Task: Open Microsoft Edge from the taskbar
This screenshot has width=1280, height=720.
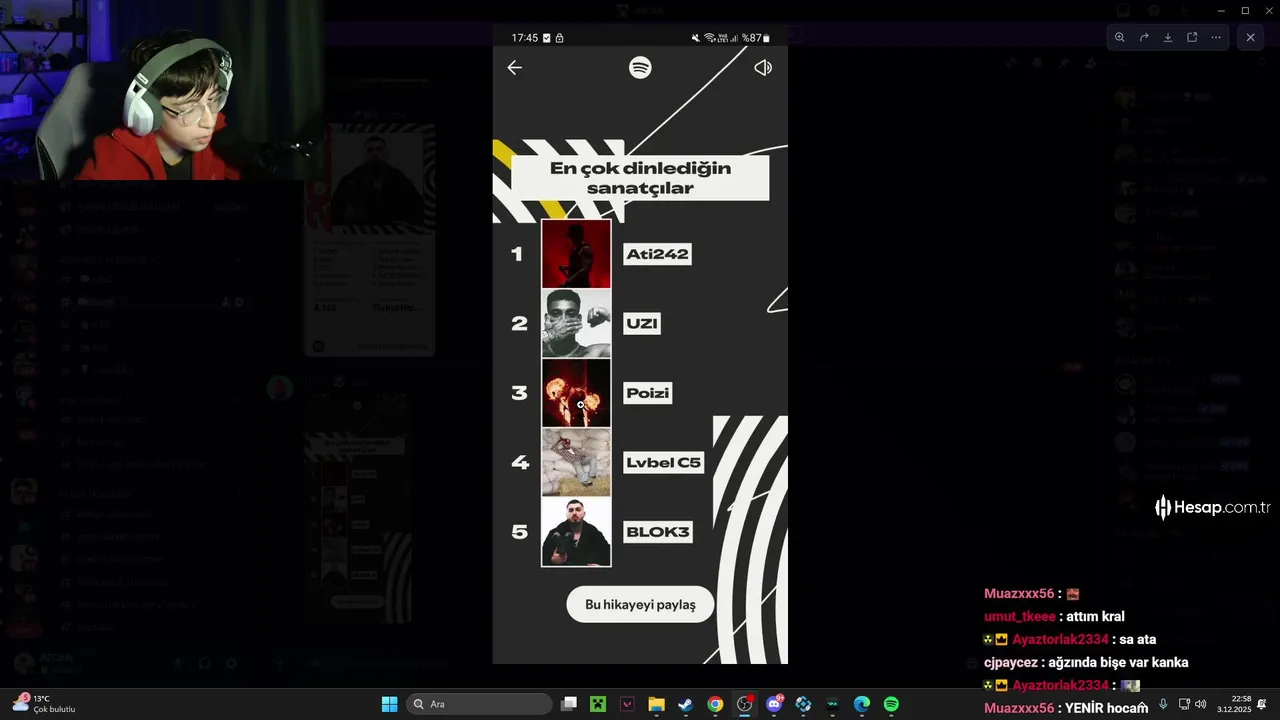Action: (861, 704)
